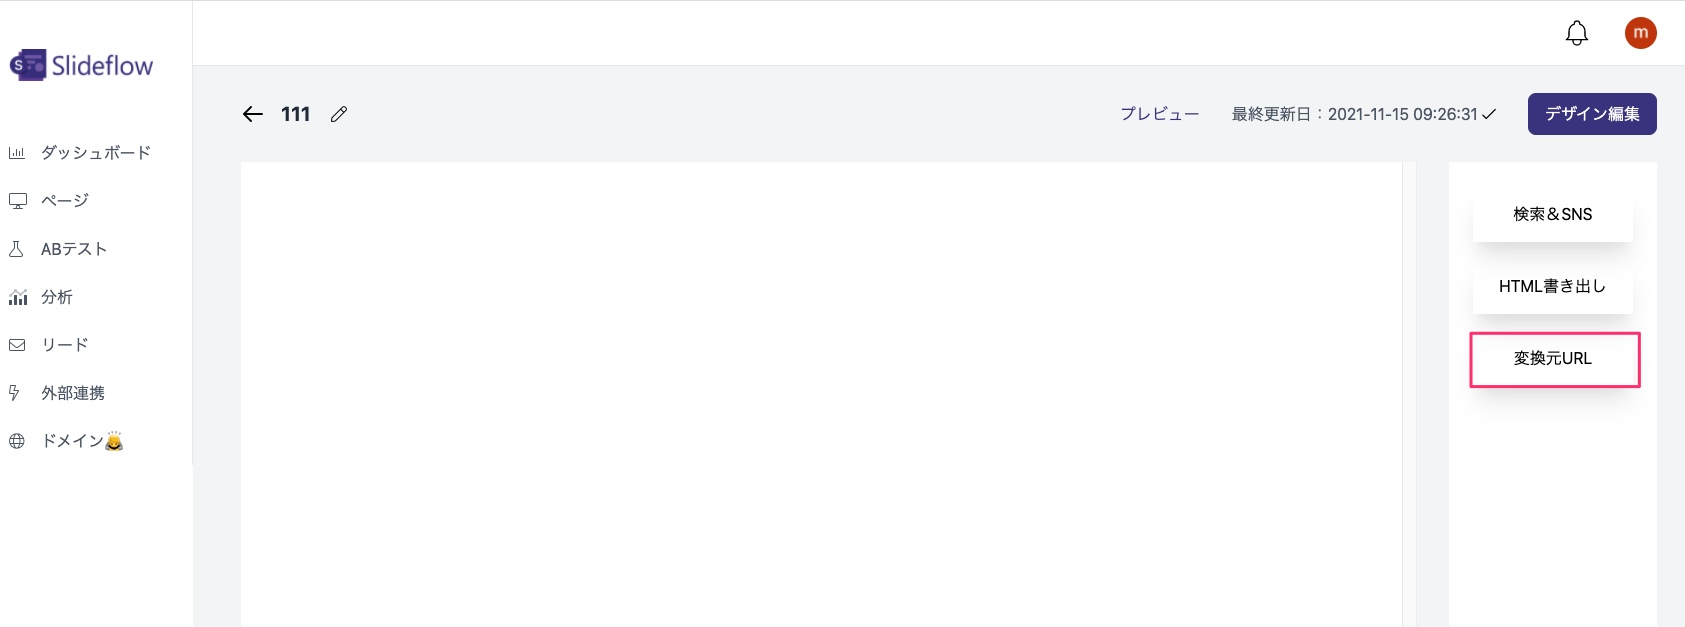
Task: Select the HTML書き出し option
Action: [x=1552, y=287]
